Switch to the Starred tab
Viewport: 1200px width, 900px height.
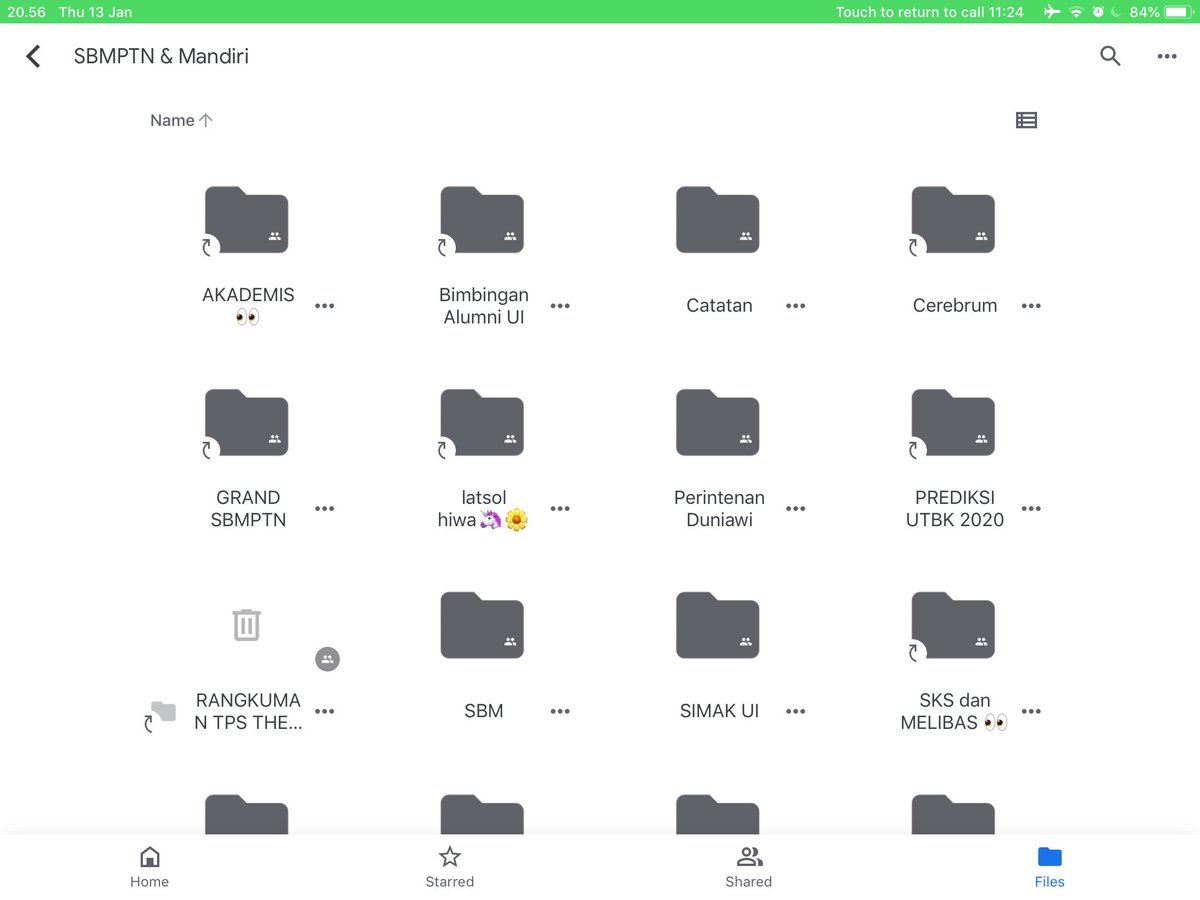[x=450, y=867]
